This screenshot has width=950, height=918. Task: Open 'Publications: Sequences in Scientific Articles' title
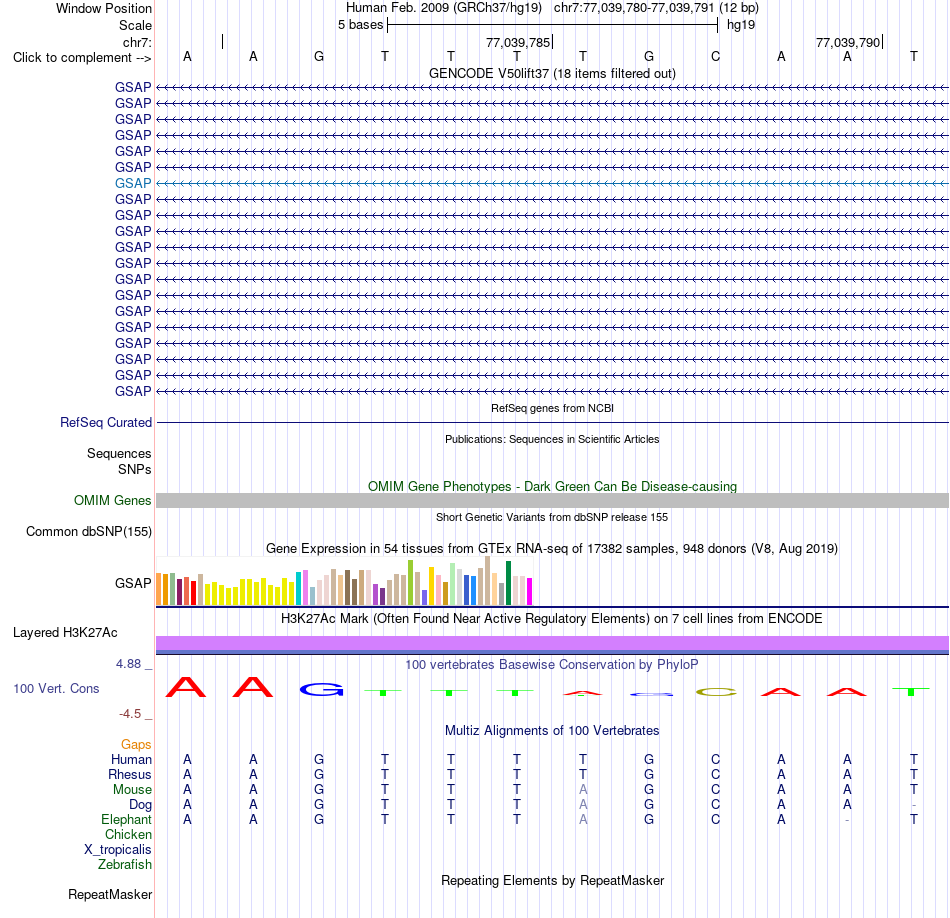click(552, 439)
